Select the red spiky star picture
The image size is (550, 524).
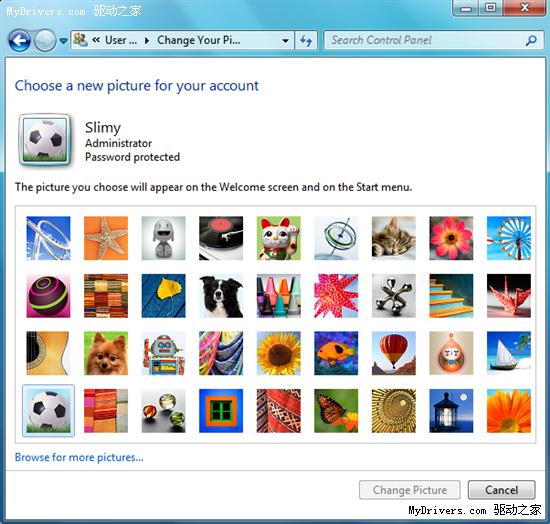336,296
